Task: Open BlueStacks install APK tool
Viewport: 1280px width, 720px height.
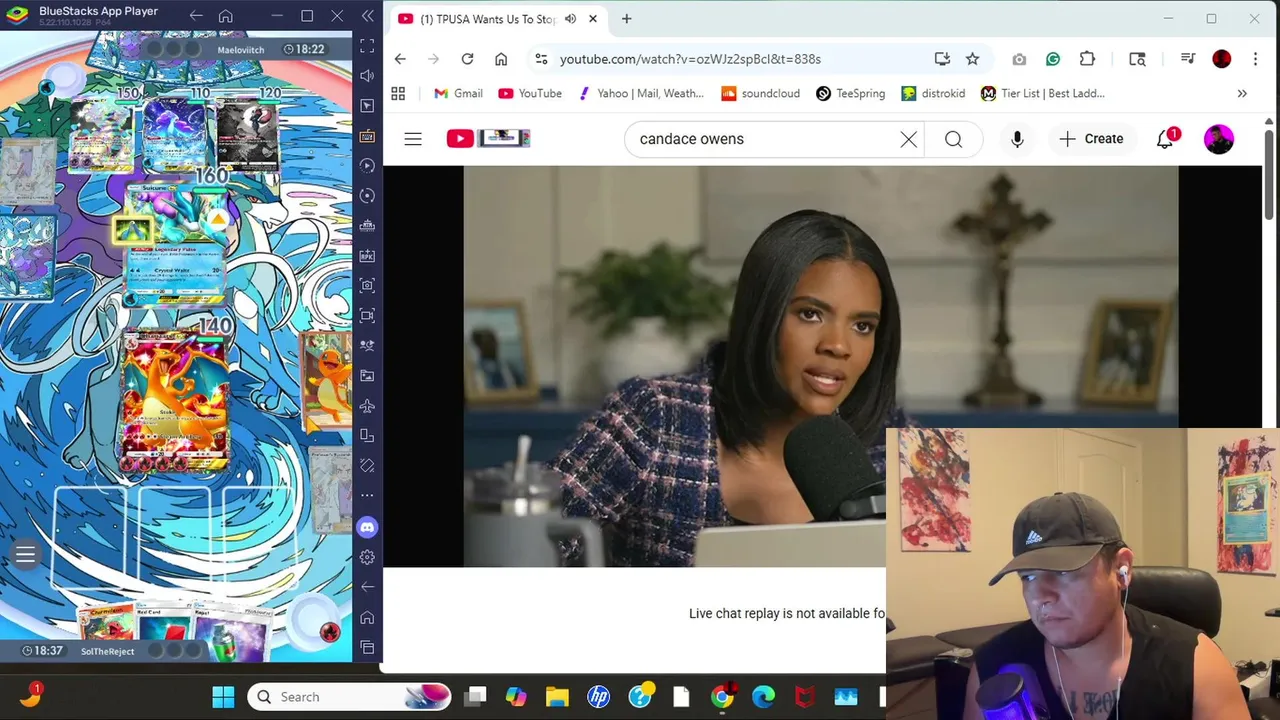Action: 367,256
